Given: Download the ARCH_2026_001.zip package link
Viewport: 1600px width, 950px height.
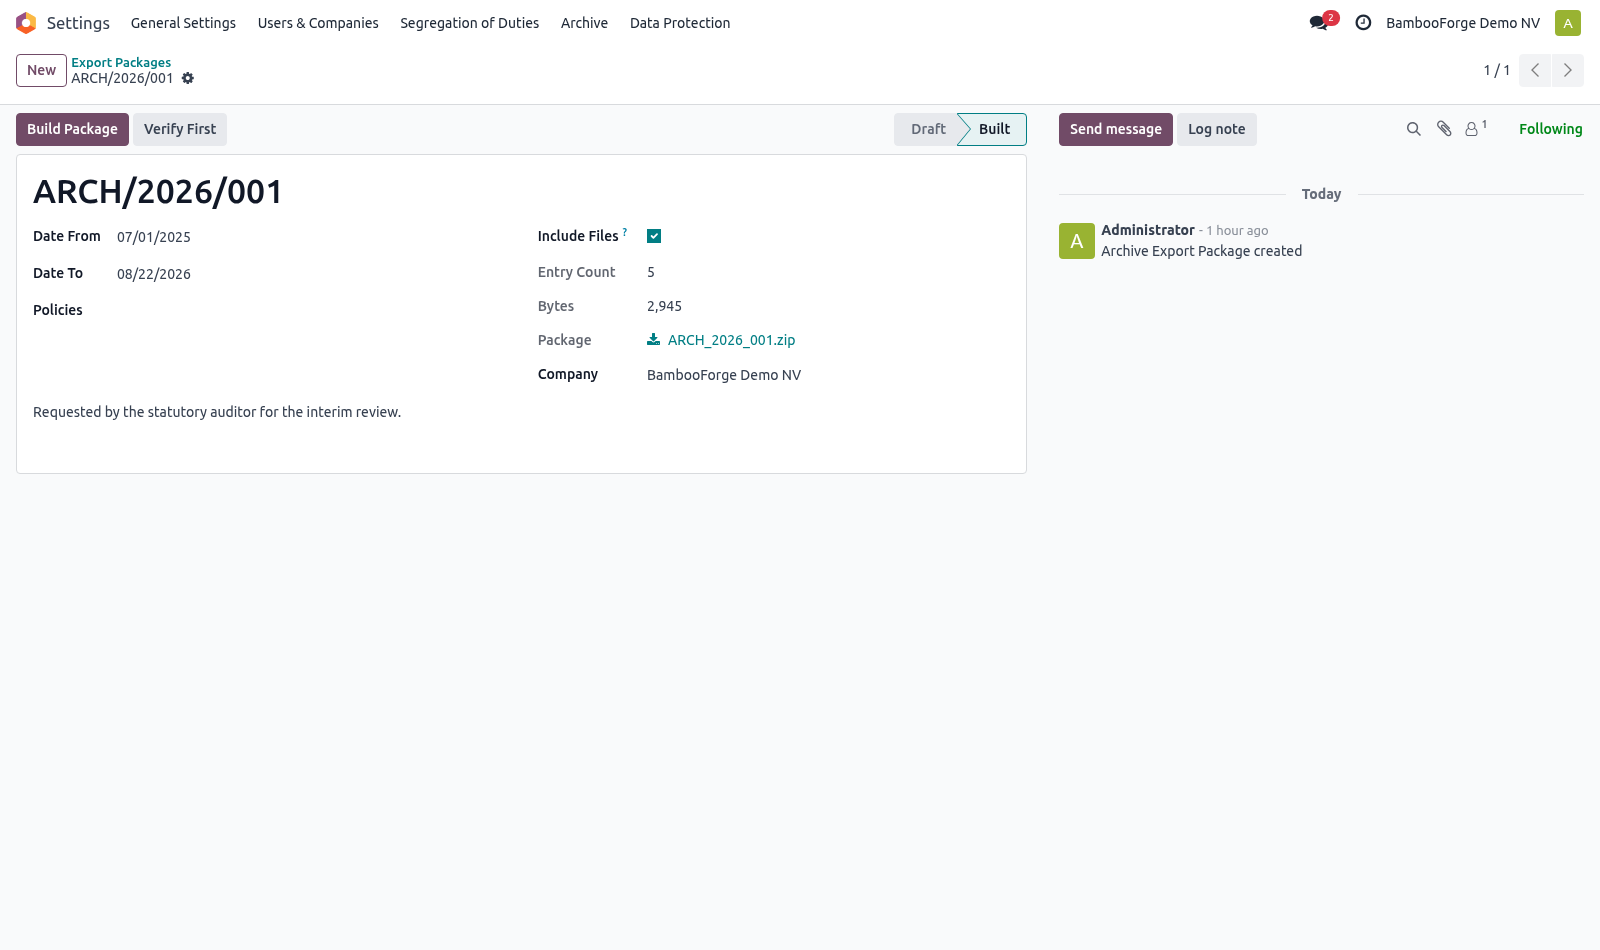Looking at the screenshot, I should (x=731, y=340).
